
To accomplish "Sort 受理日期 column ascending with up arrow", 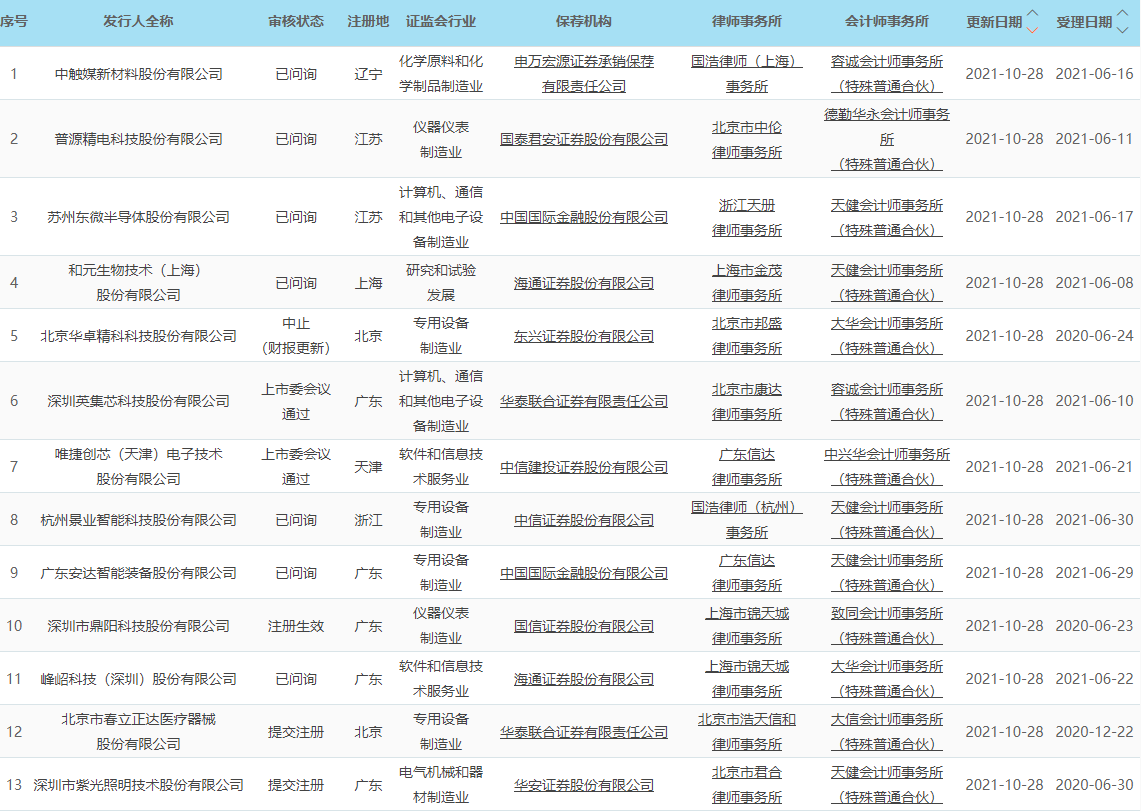I will (1122, 14).
